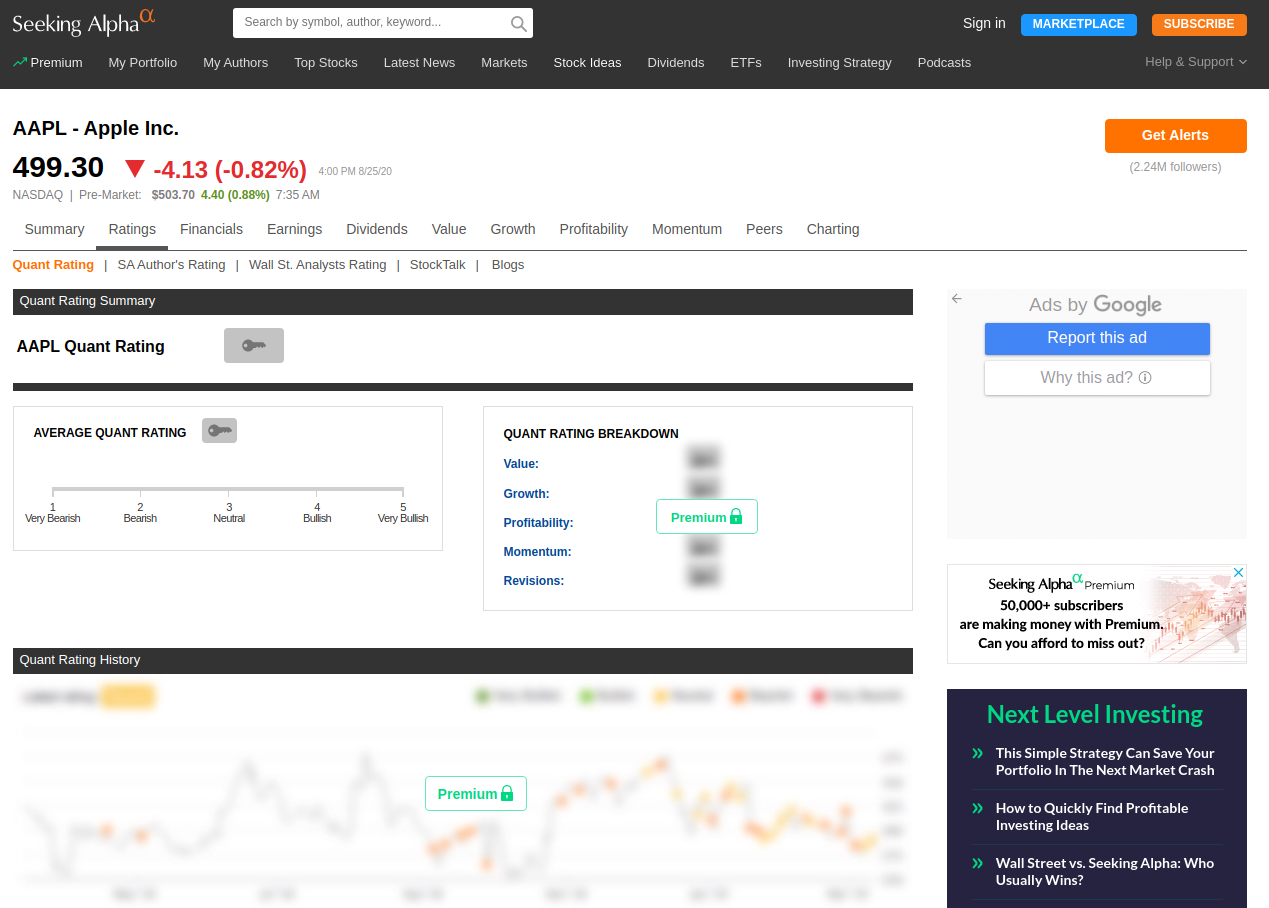The height and width of the screenshot is (908, 1269).
Task: Open SA Author's Rating sub-tab
Action: click(171, 265)
